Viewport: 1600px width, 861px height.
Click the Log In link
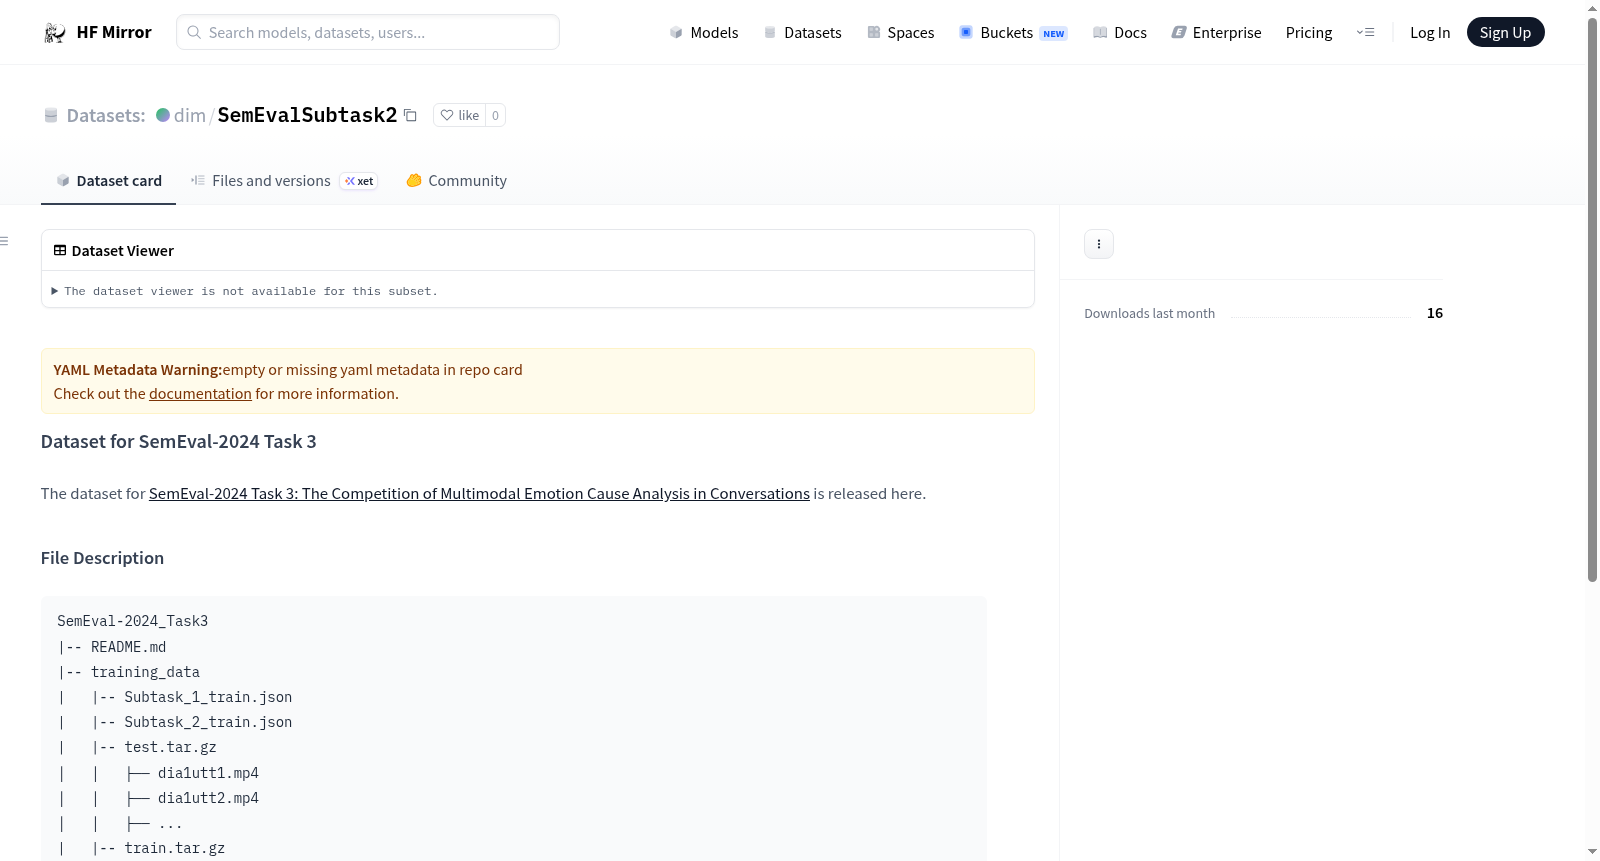pyautogui.click(x=1430, y=32)
